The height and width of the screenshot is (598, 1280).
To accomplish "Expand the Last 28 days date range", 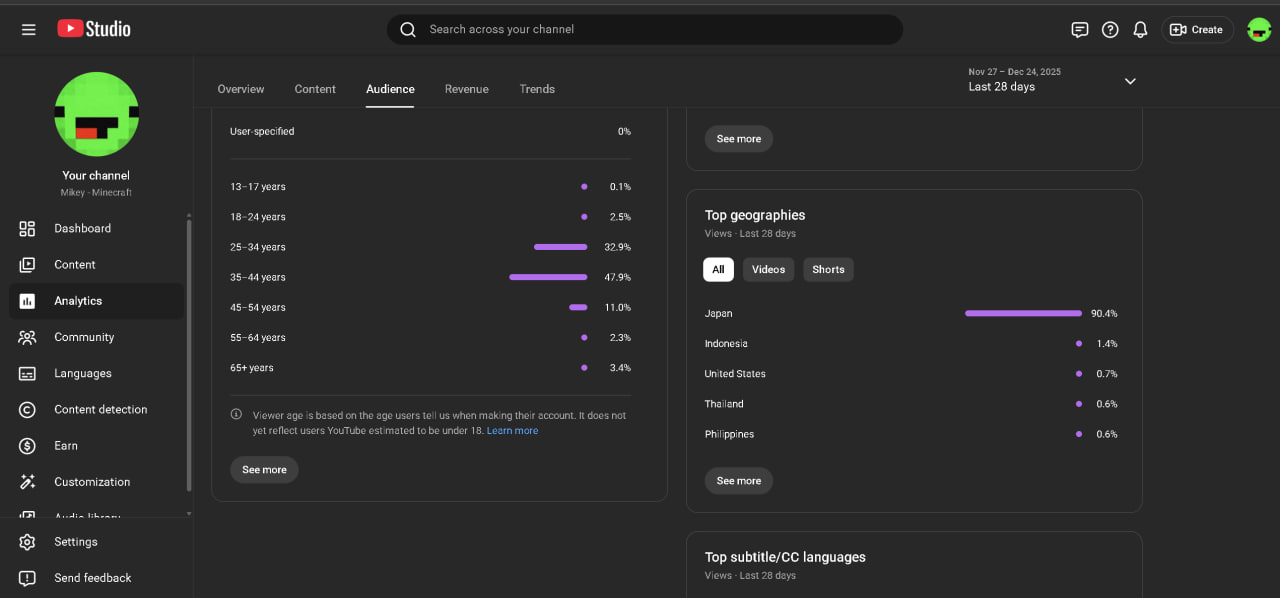I will tap(1130, 81).
